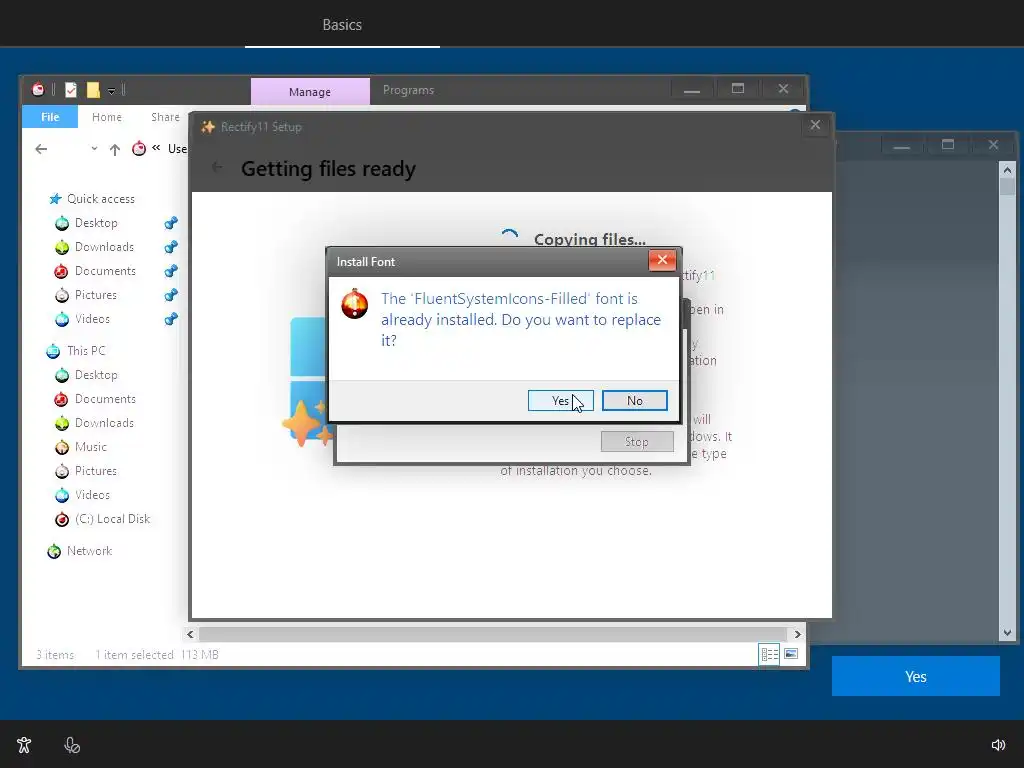Click New folder quick access toolbar icon
This screenshot has width=1024, height=768.
pos(93,90)
